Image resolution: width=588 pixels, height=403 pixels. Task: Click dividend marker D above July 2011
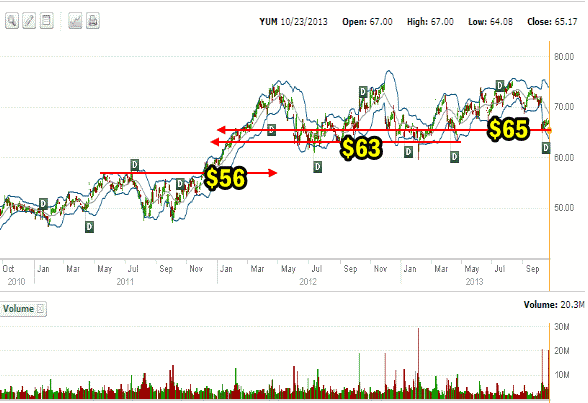[x=135, y=165]
